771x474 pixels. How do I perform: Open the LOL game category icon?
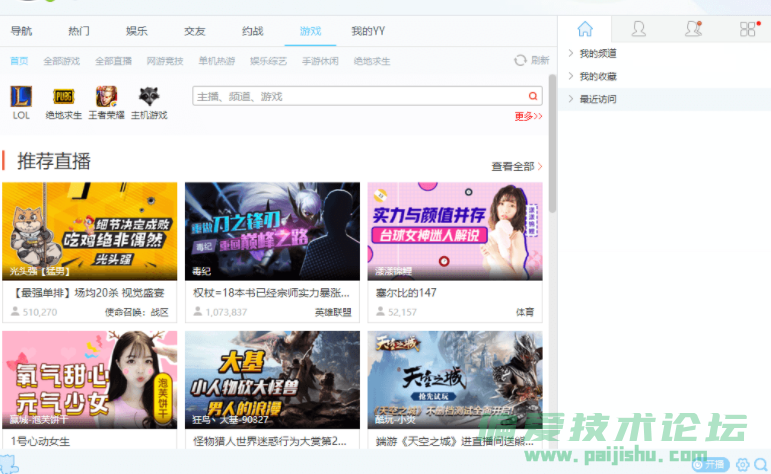pos(21,97)
